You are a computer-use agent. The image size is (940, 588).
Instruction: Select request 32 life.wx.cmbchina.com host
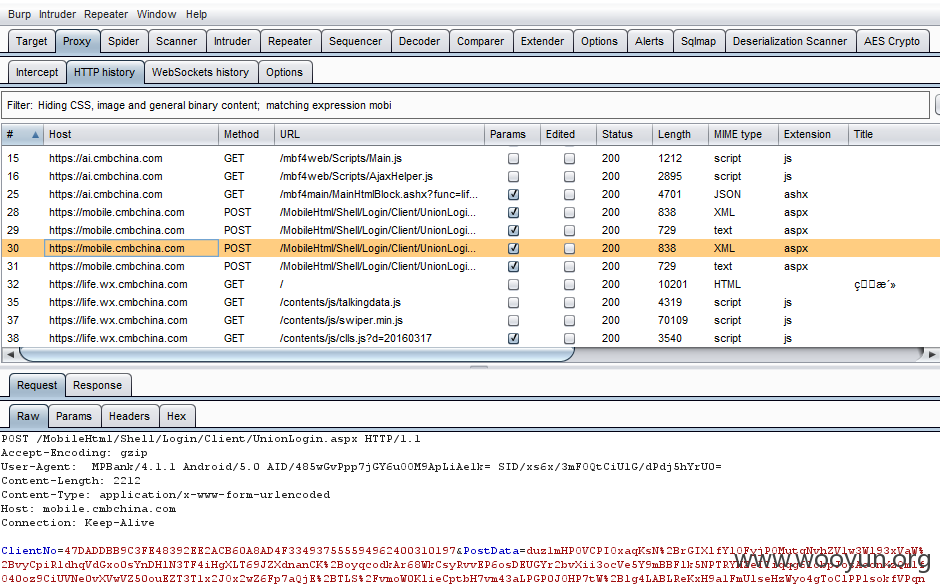coord(118,284)
